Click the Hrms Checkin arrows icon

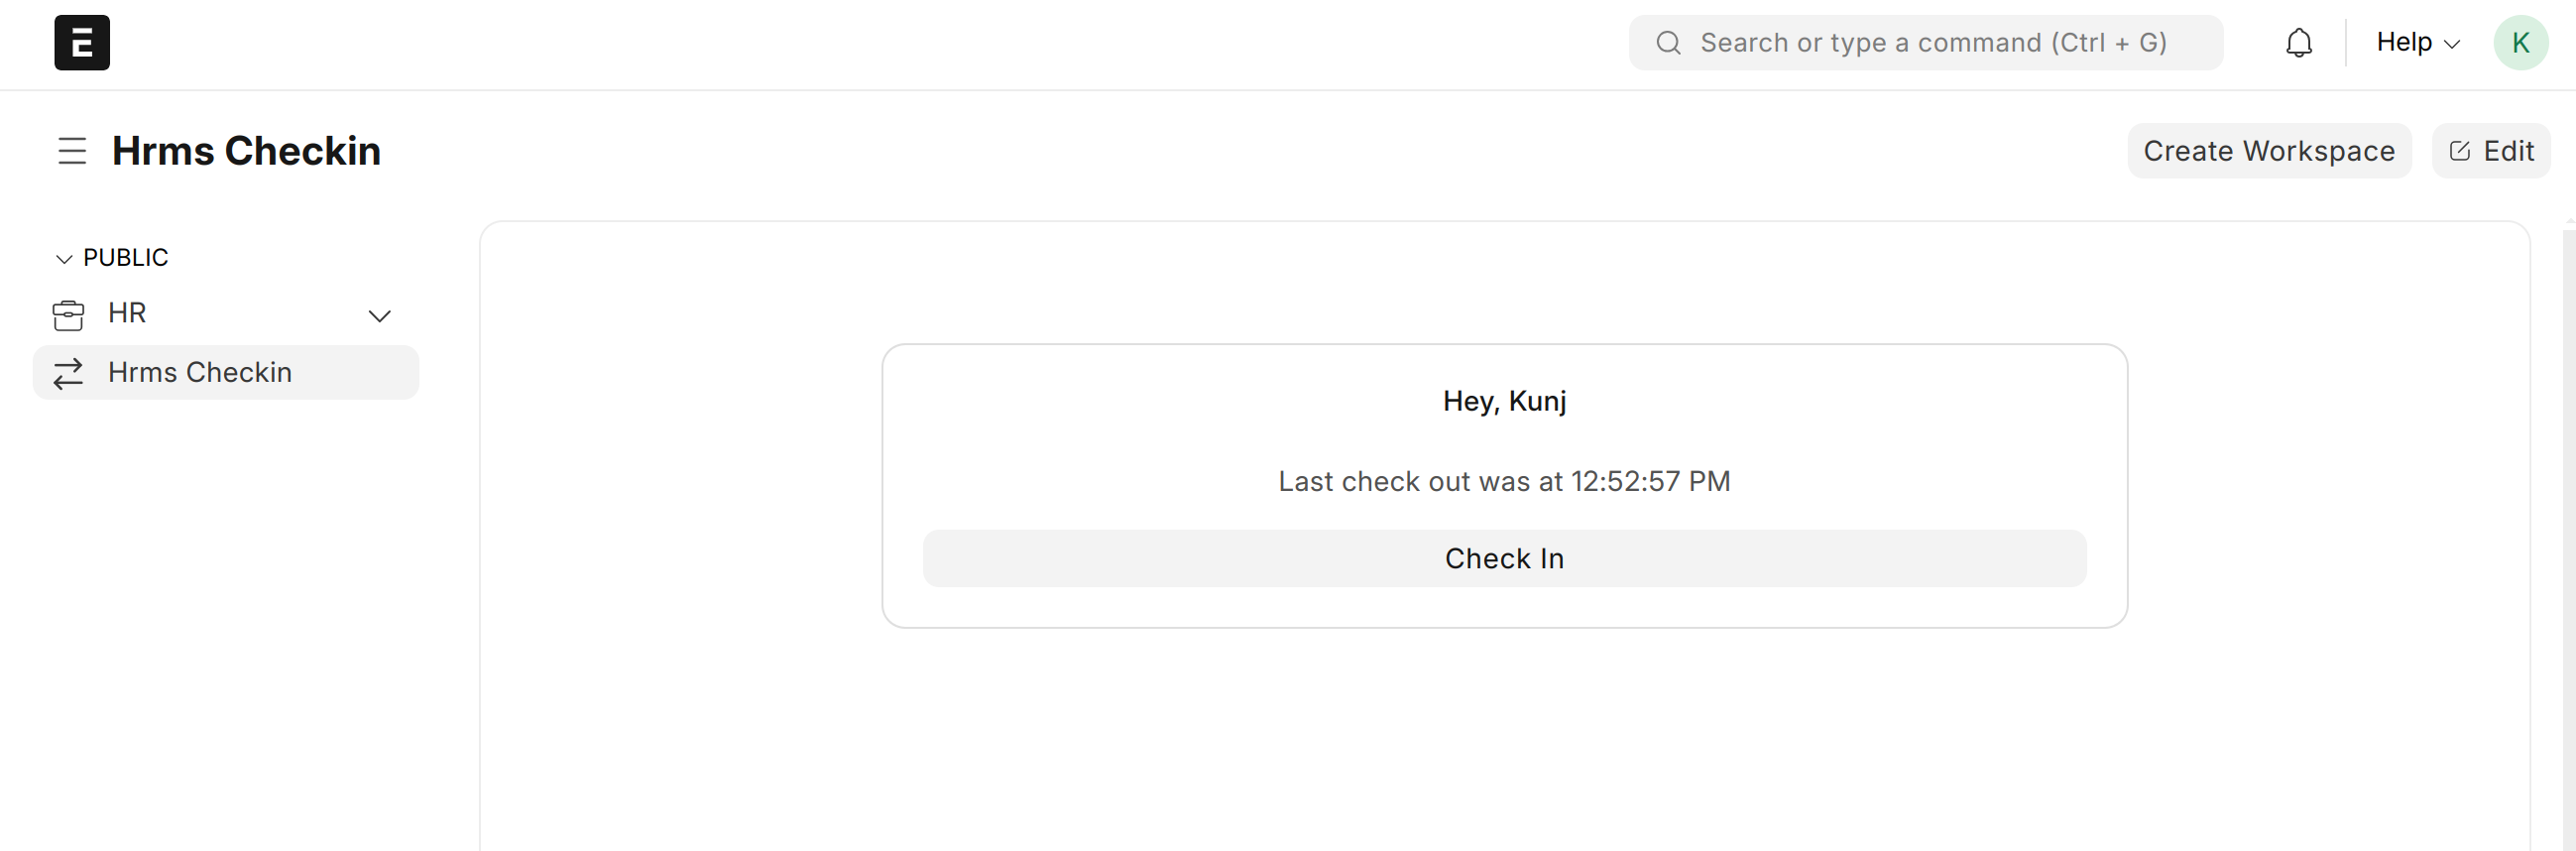[x=68, y=373]
